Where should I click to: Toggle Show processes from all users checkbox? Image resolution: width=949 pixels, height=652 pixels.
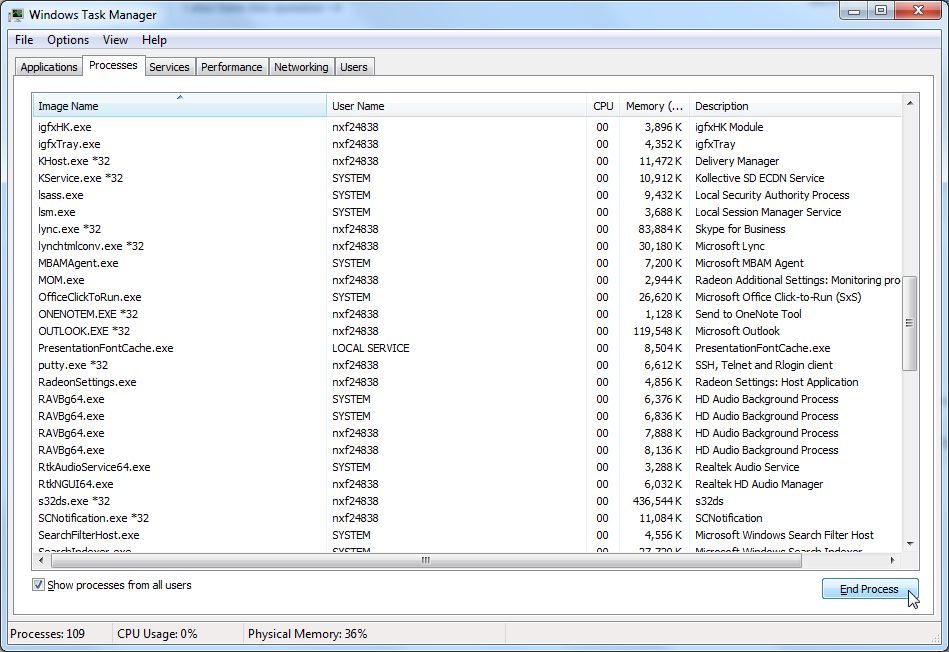click(x=38, y=585)
